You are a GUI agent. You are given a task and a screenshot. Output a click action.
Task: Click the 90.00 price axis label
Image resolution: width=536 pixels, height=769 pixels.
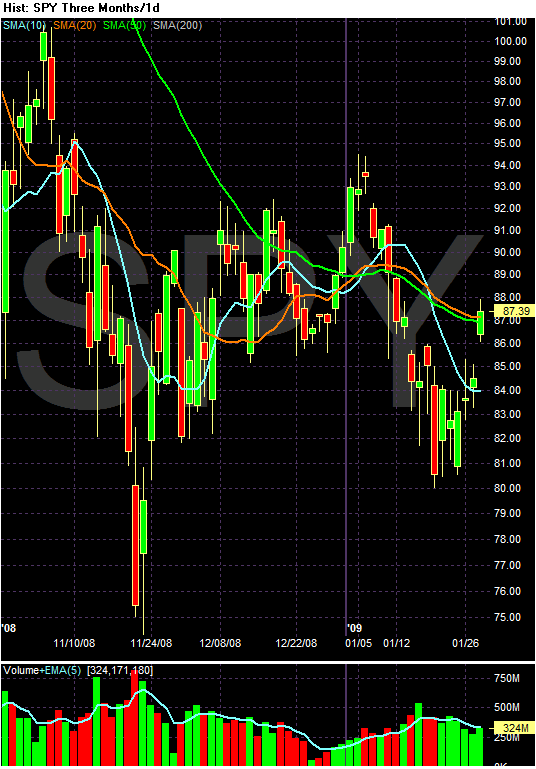(x=508, y=252)
